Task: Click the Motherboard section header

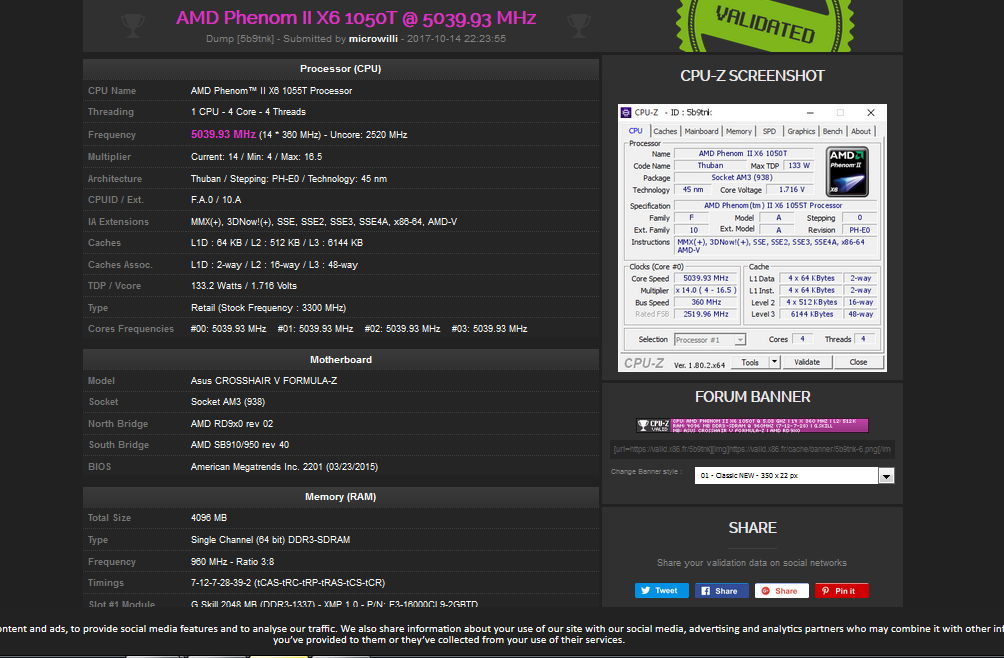Action: coord(341,360)
